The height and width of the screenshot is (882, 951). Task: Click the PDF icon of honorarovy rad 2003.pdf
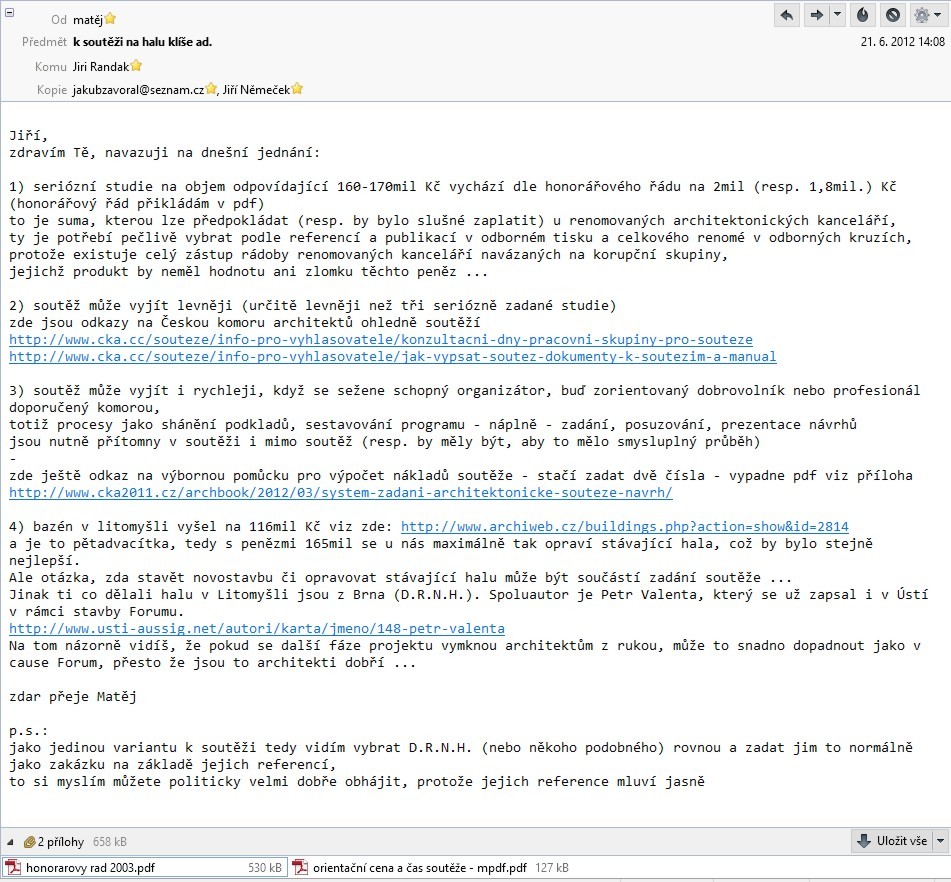coord(13,868)
